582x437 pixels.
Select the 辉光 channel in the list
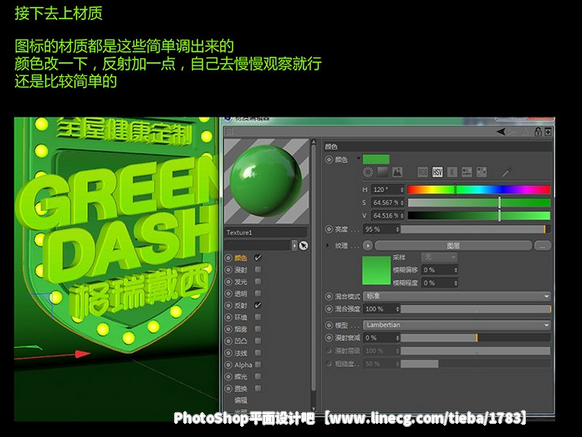(x=241, y=376)
